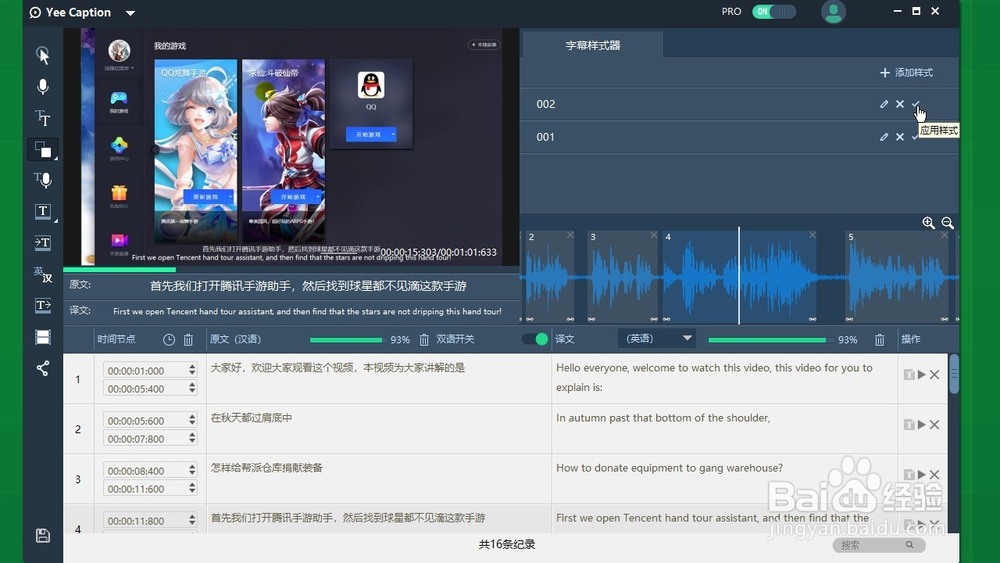Toggle the PRO switch
Screen dimensions: 1000x563
click(x=774, y=11)
